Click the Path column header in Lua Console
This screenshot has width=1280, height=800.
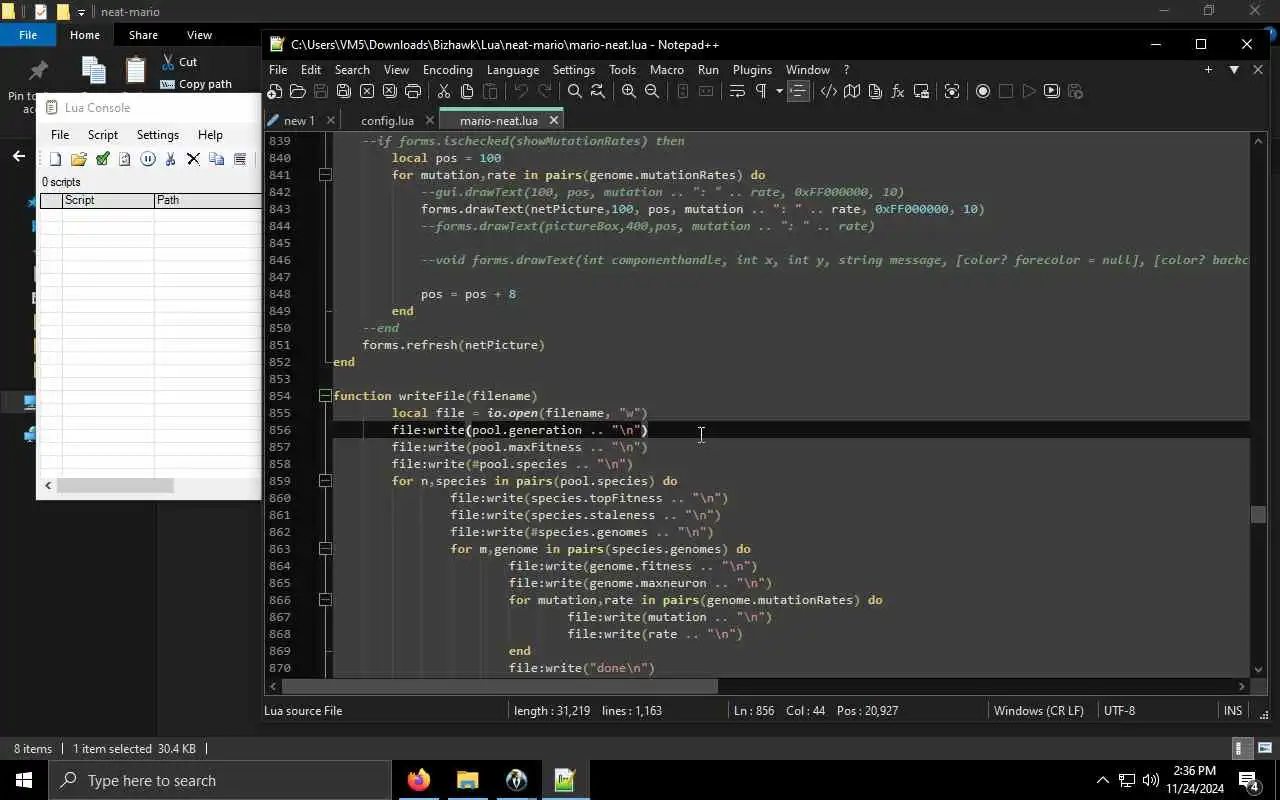(208, 200)
